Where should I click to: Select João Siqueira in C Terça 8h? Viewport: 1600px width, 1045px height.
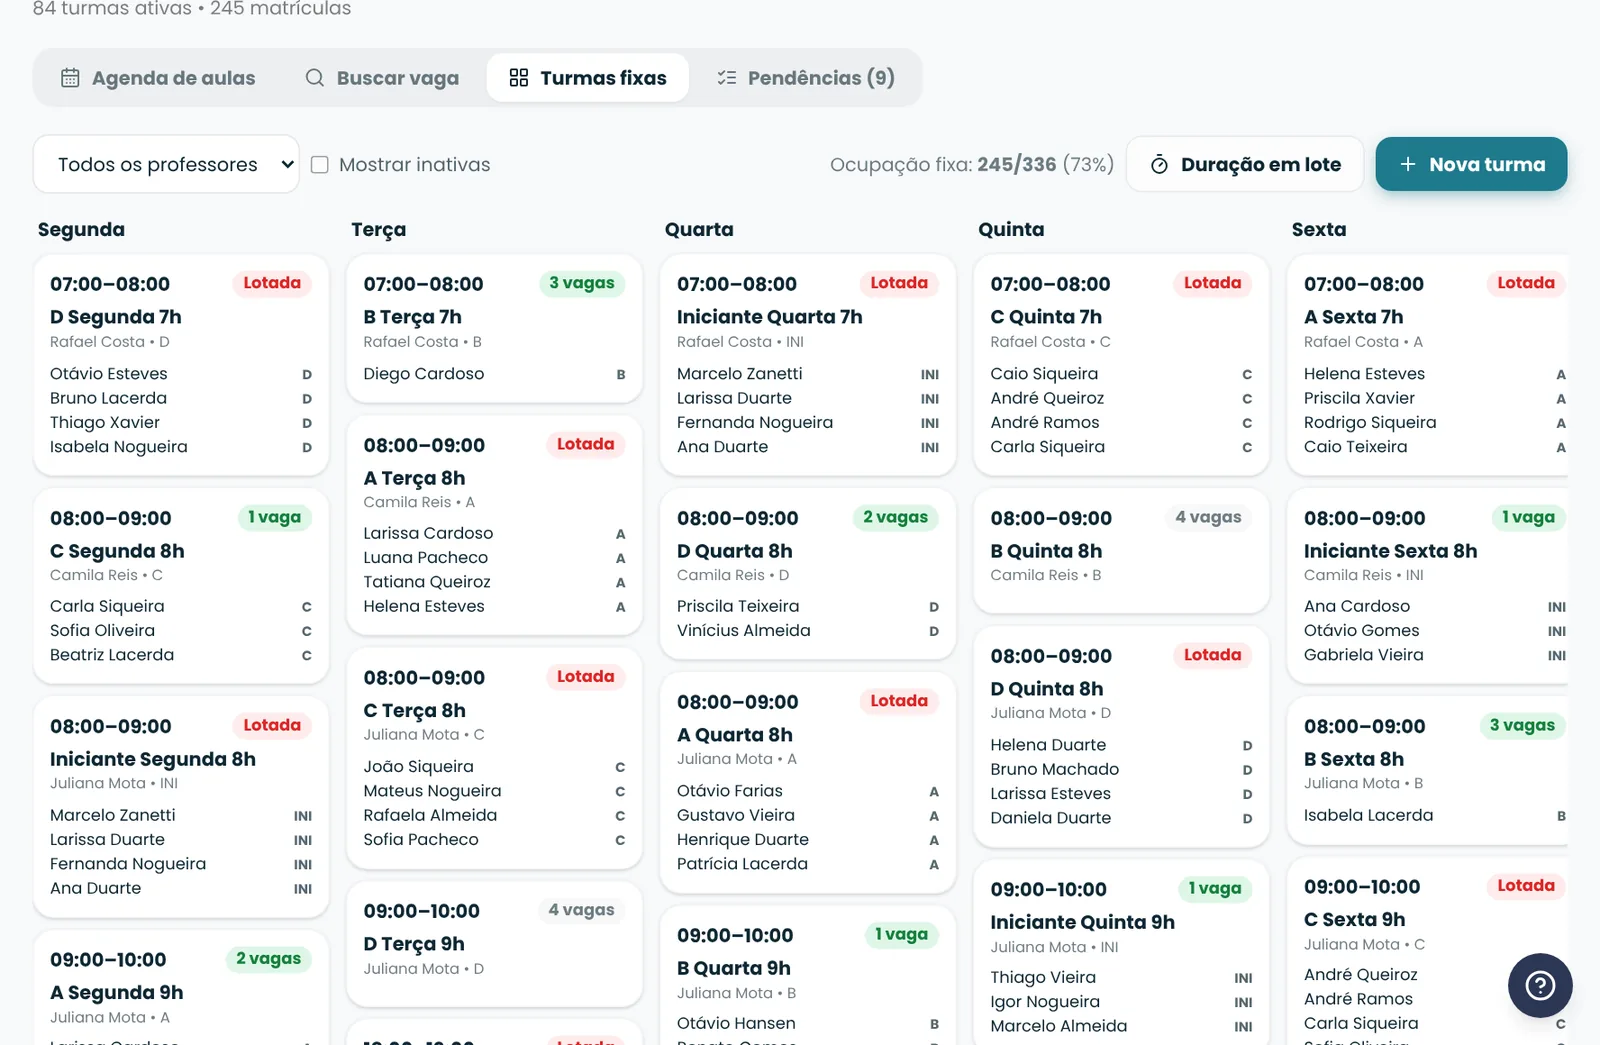494,767
